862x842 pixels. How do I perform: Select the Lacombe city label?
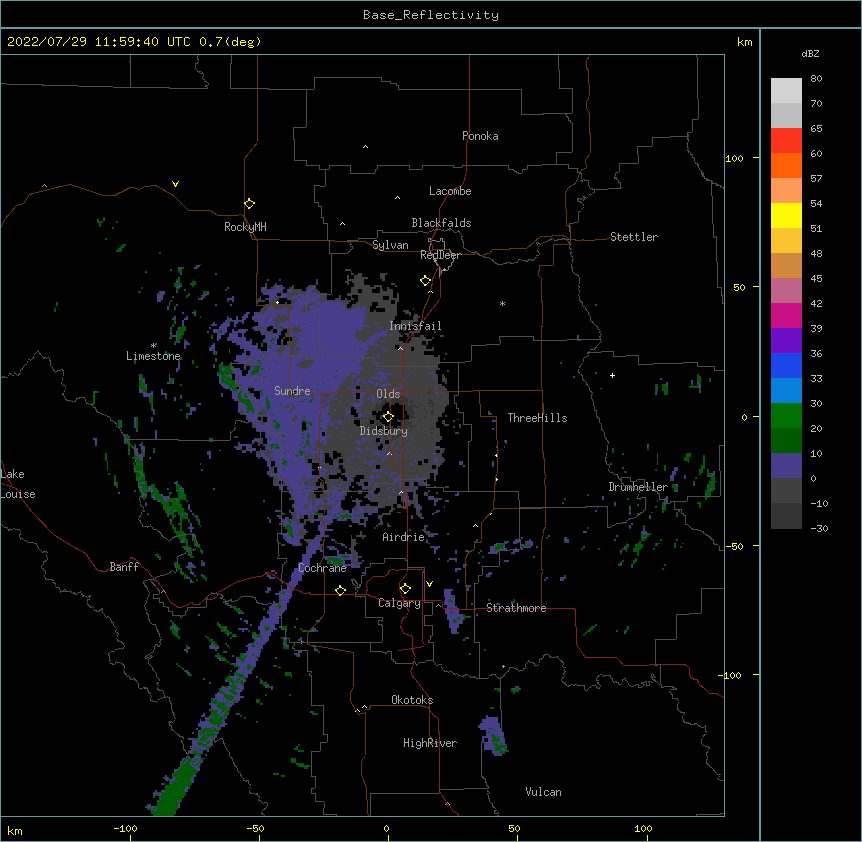tap(450, 191)
